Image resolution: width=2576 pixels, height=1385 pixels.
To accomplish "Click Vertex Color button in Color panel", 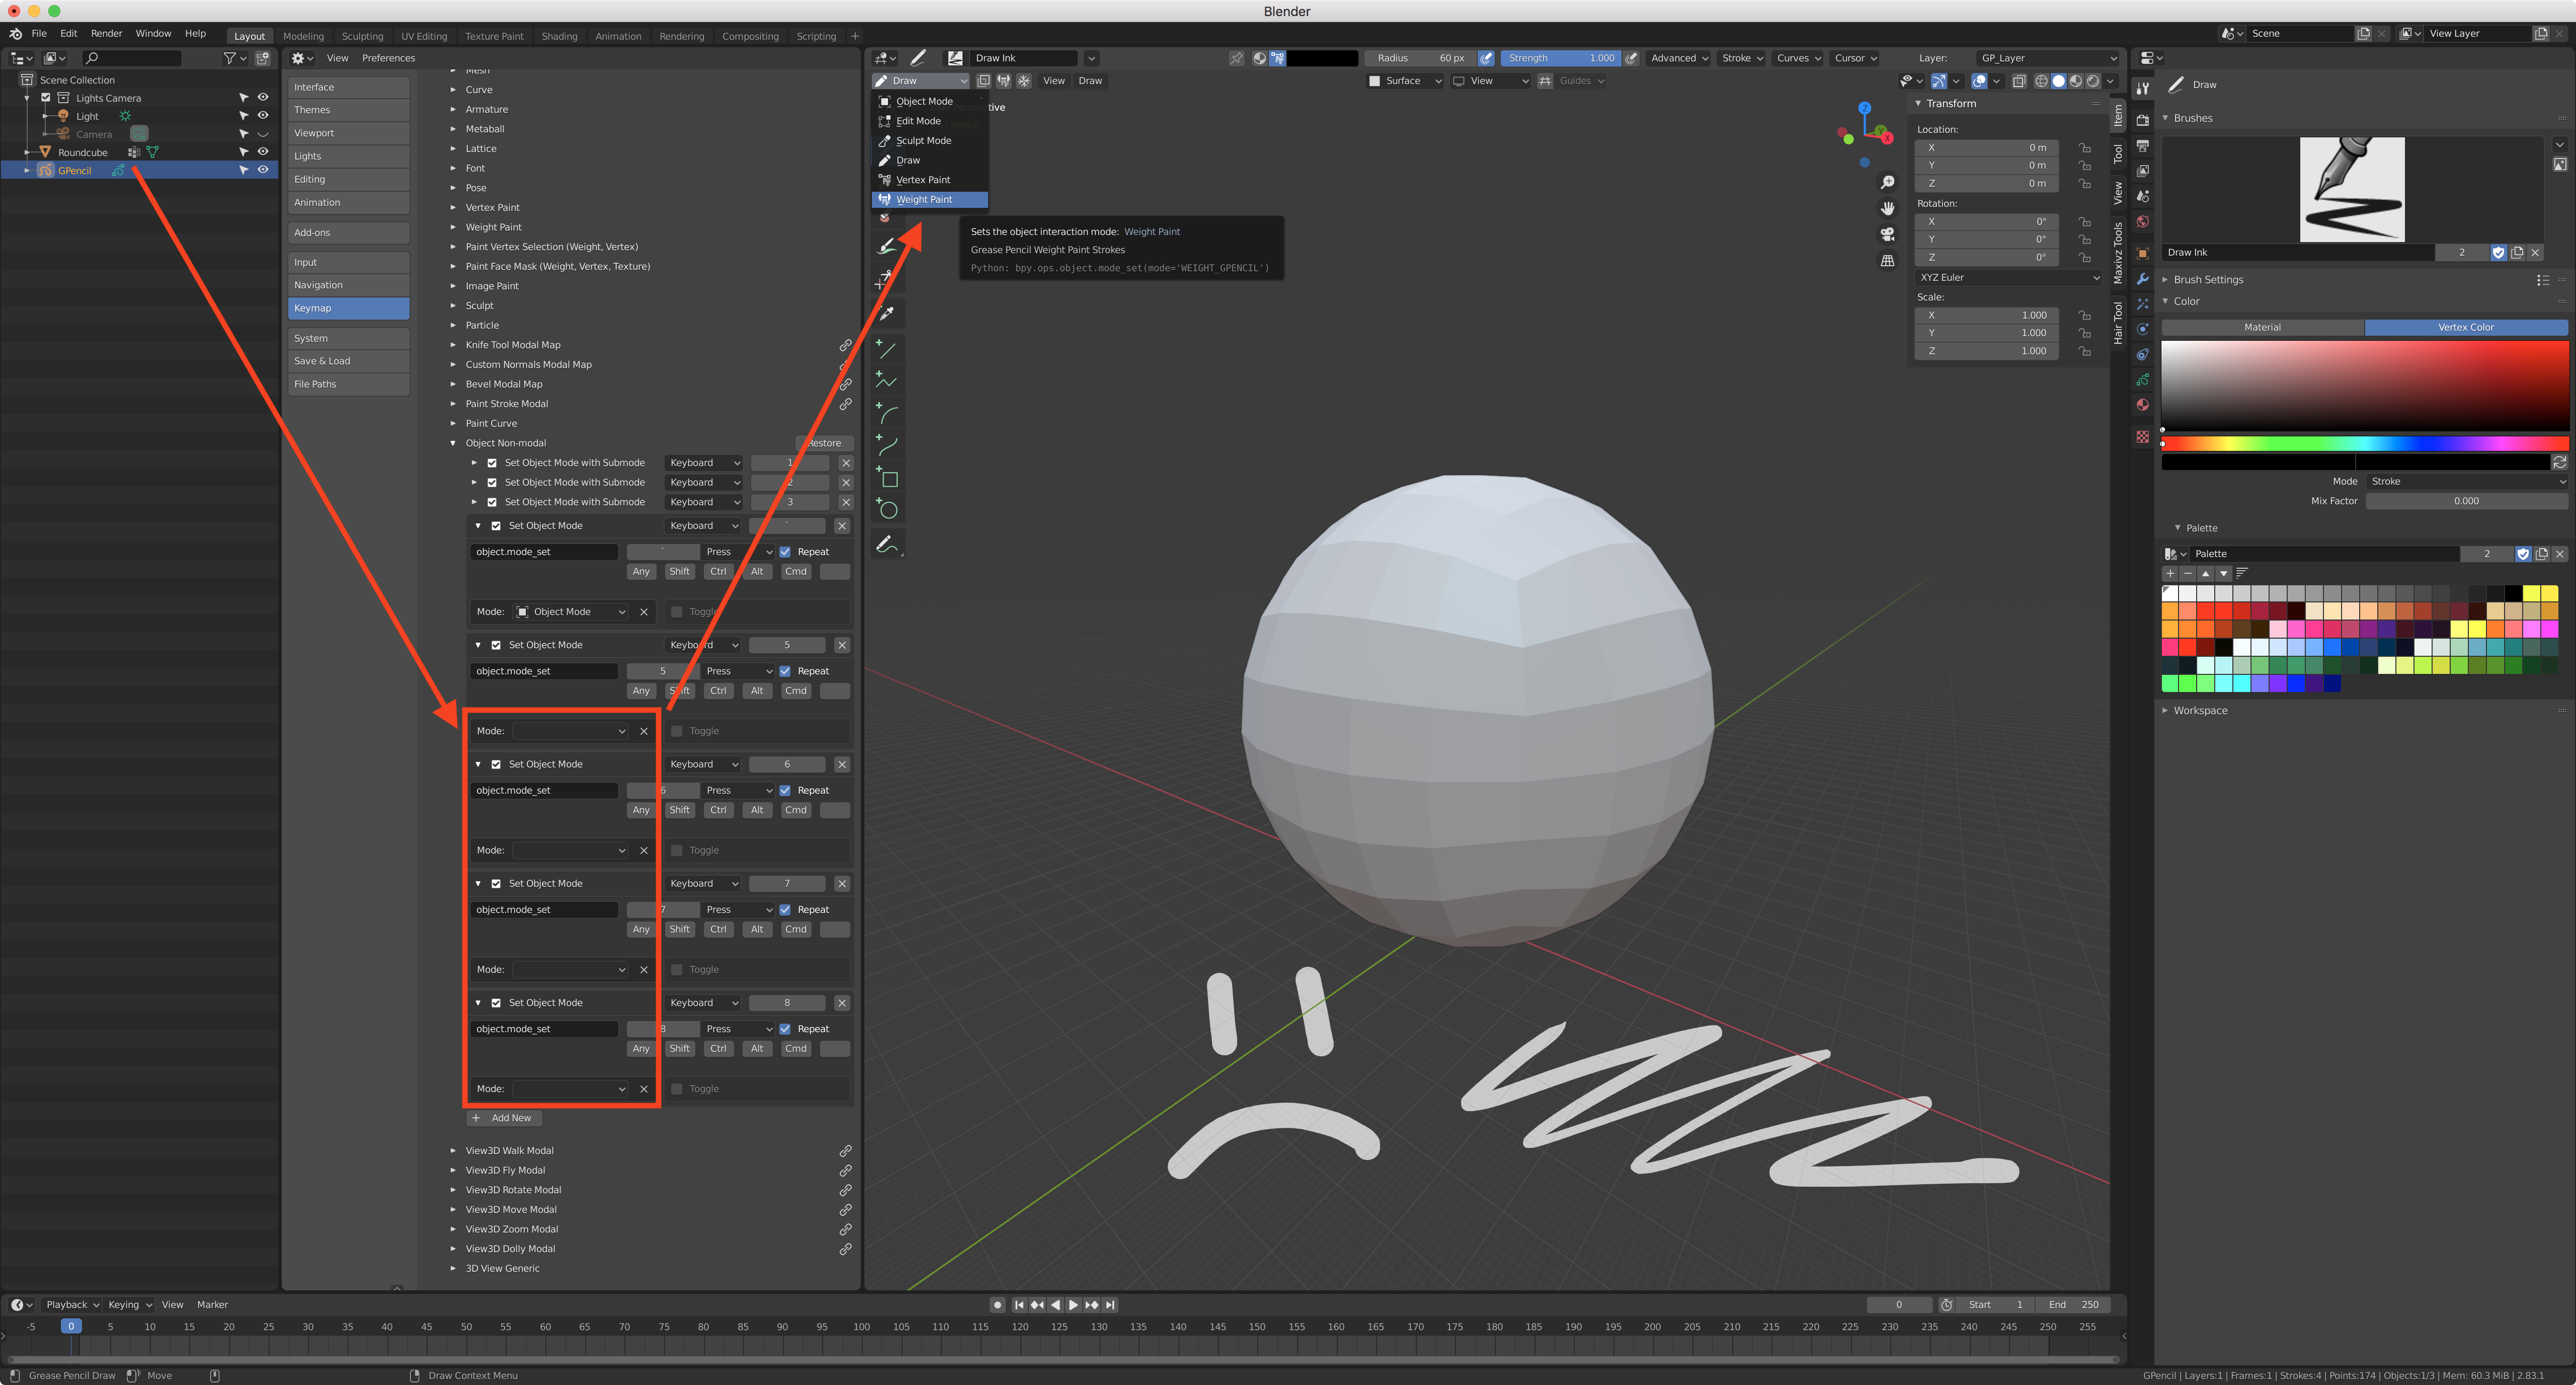I will click(x=2465, y=327).
